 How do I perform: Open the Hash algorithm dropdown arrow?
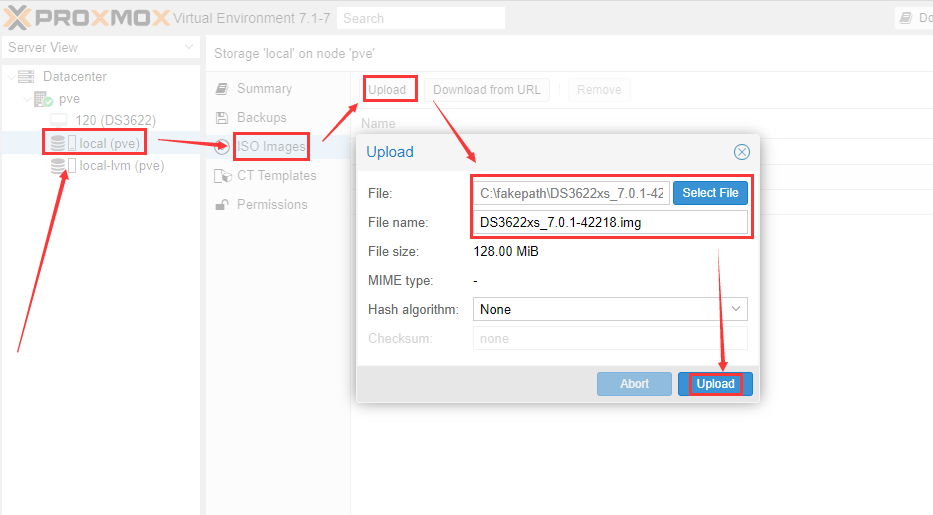(736, 309)
